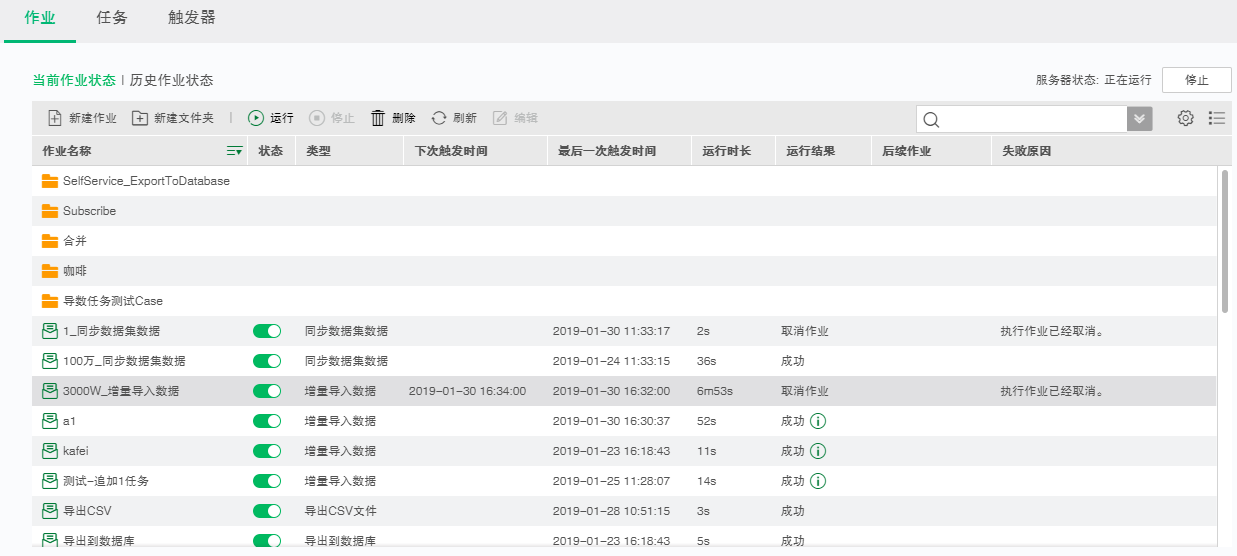
Task: Open the 咖啡 folder
Action: (x=75, y=271)
